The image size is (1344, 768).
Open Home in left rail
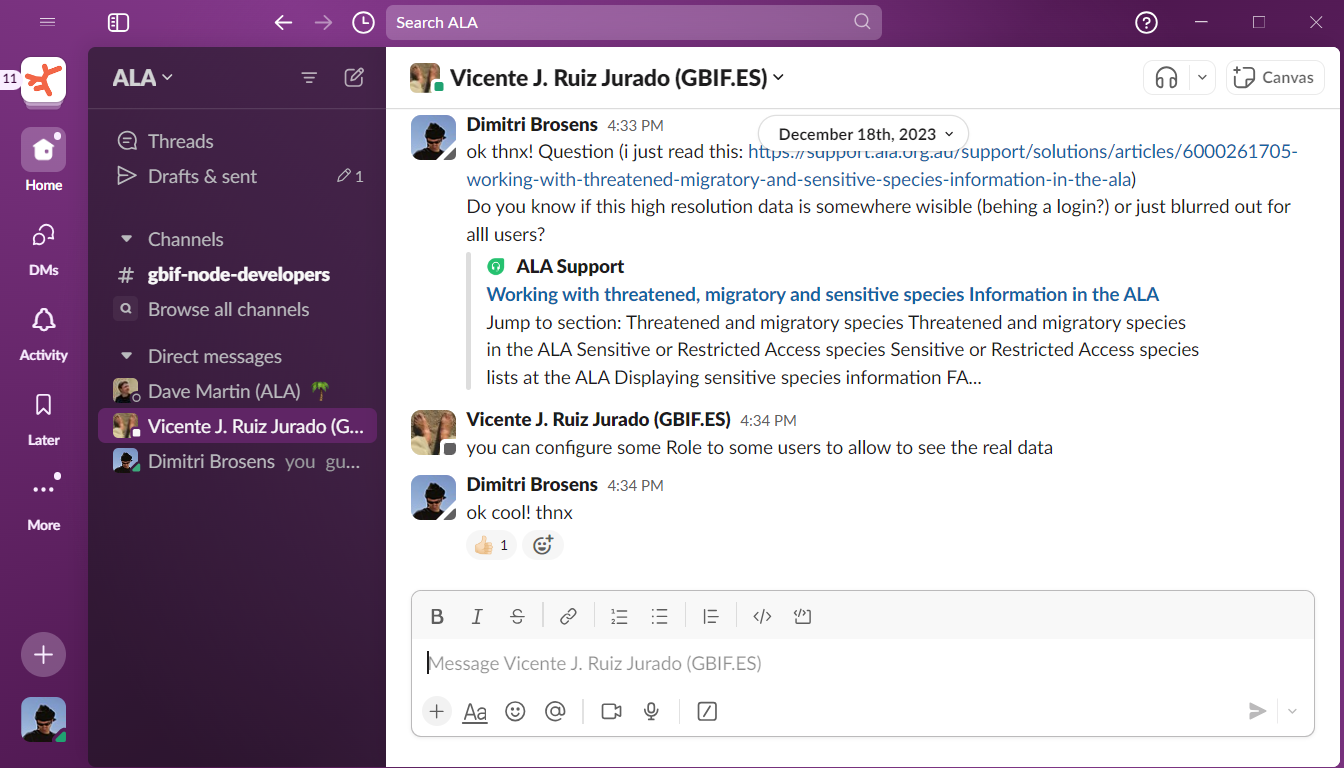click(44, 160)
